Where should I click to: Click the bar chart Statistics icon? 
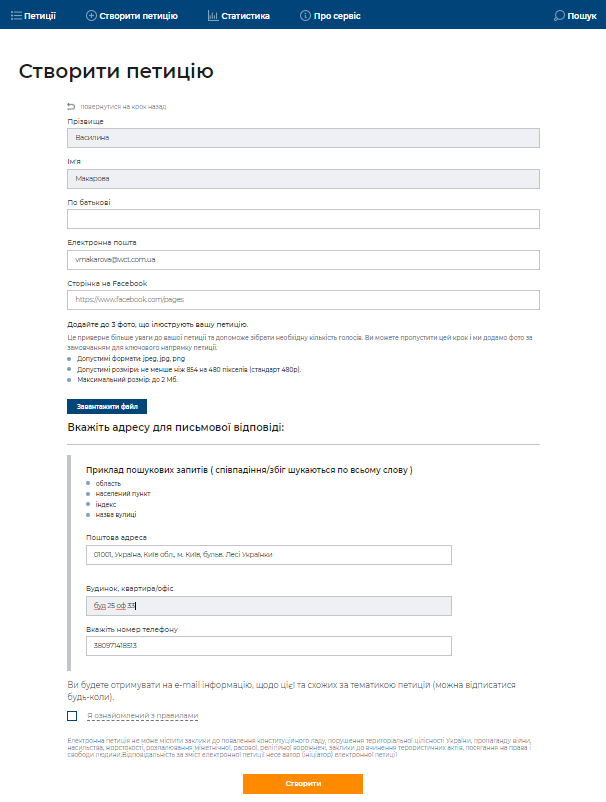(213, 16)
